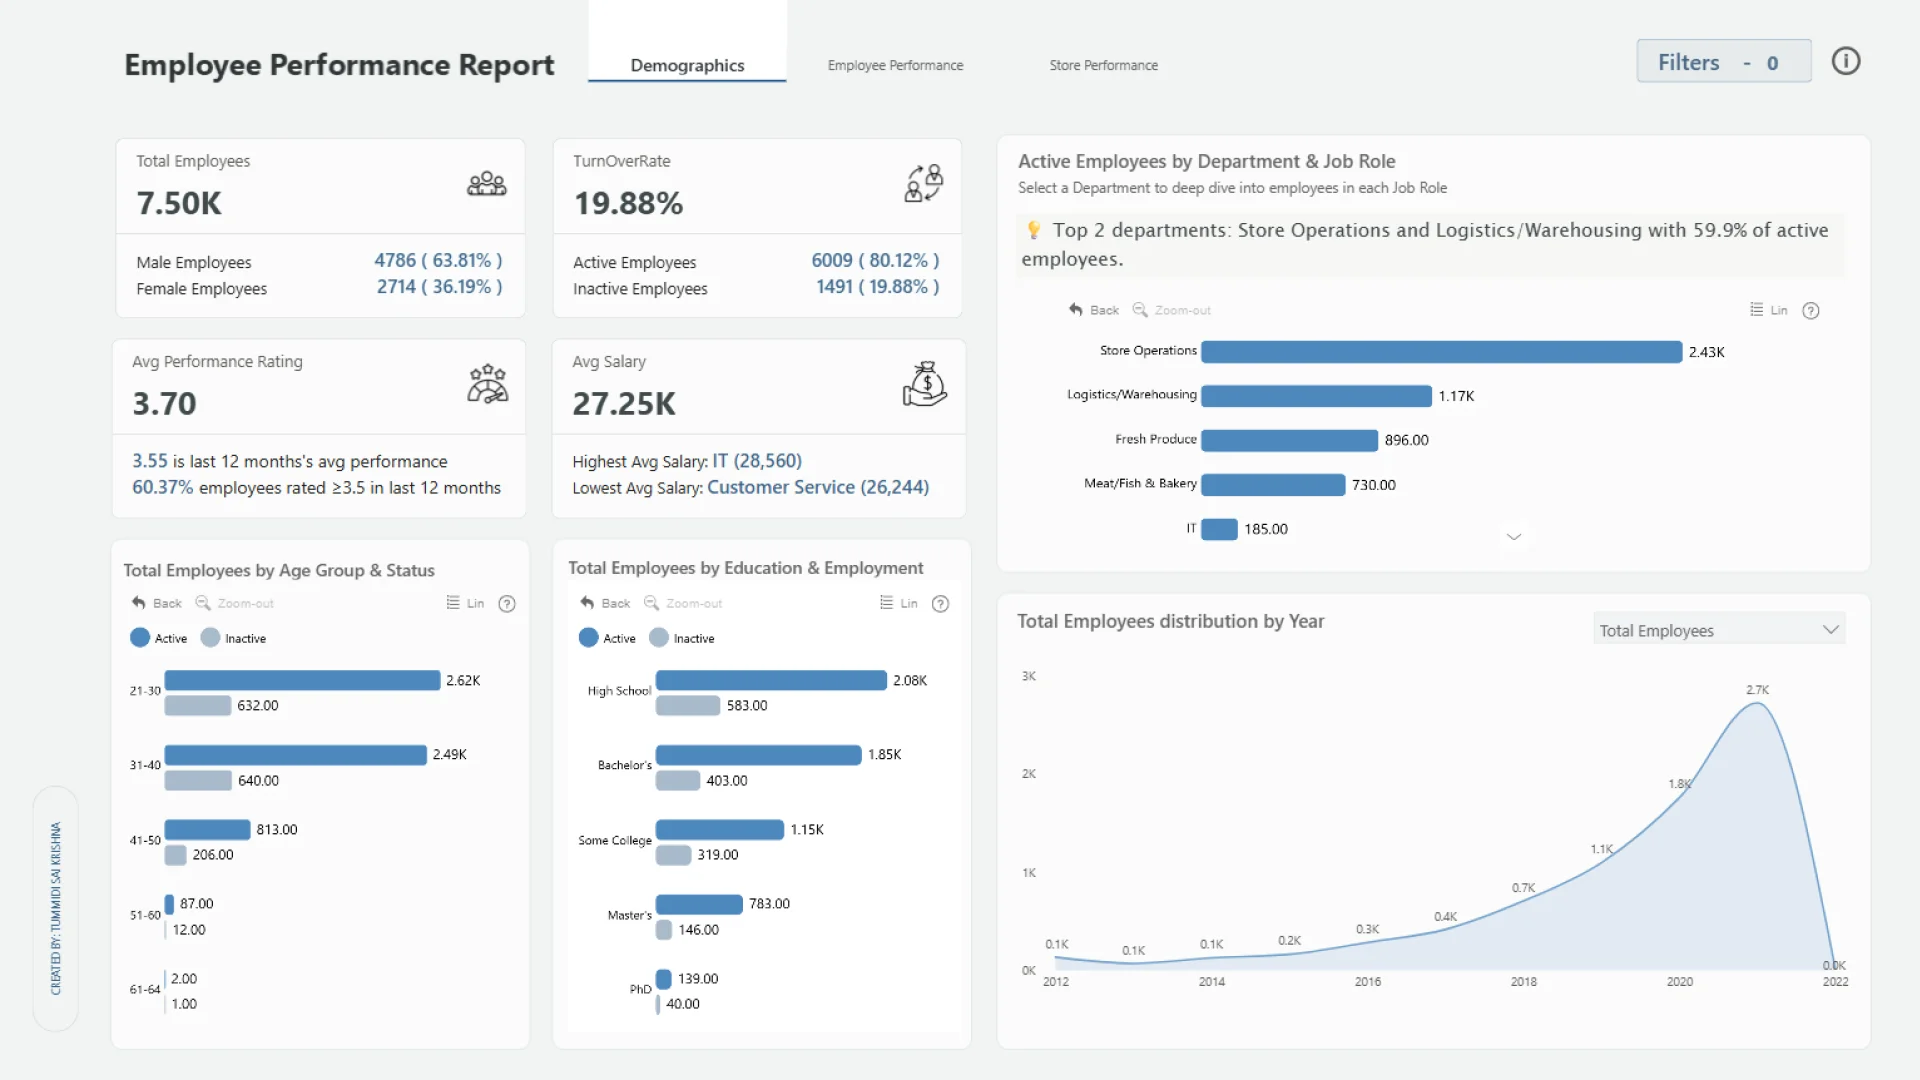The image size is (1920, 1080).
Task: Toggle Active legend in Age Group chart
Action: pos(140,638)
